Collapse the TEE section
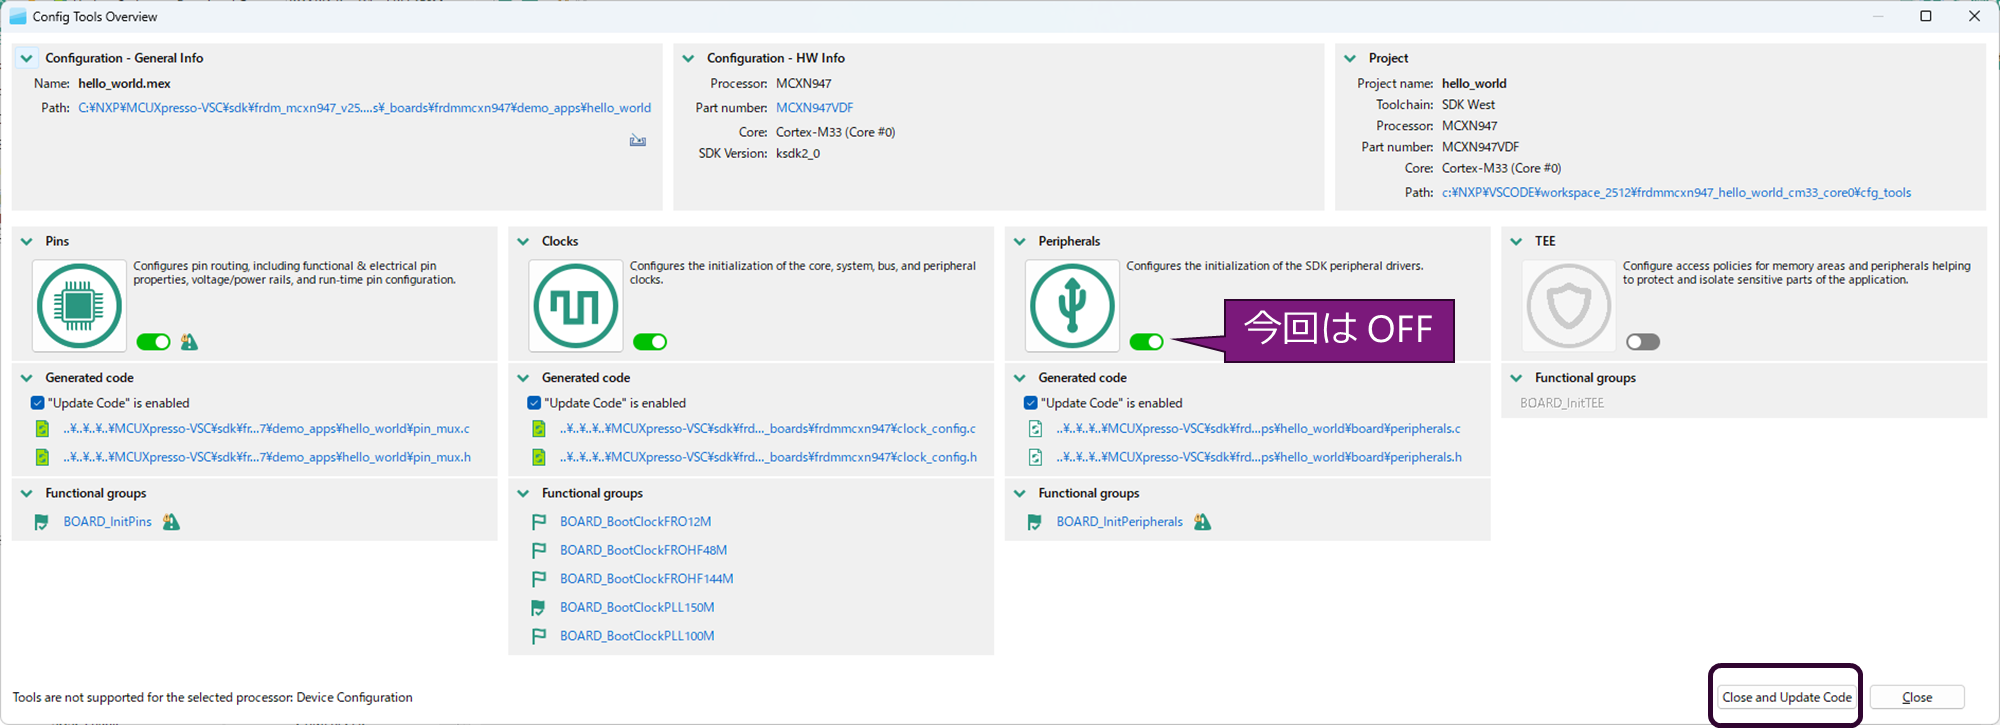 point(1517,241)
